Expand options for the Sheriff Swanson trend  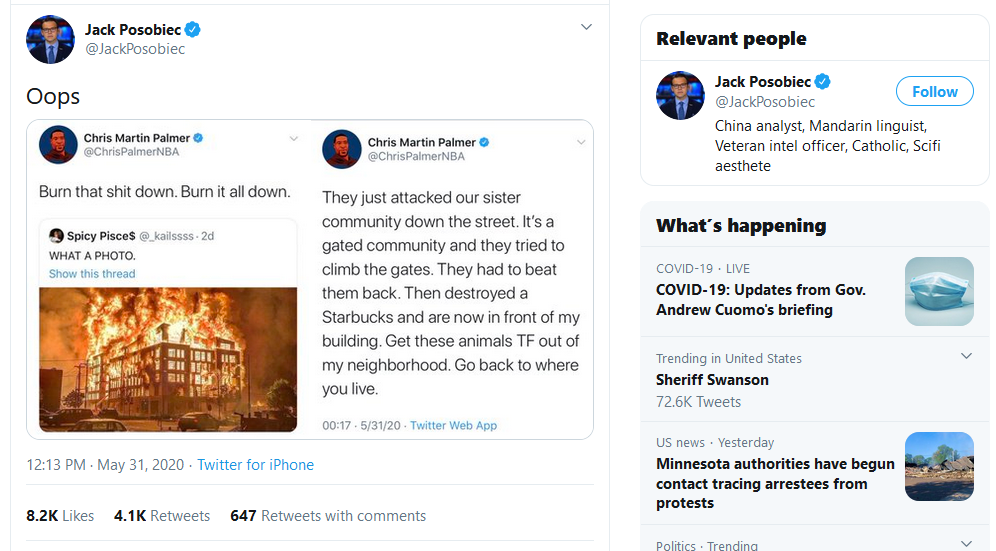click(966, 356)
